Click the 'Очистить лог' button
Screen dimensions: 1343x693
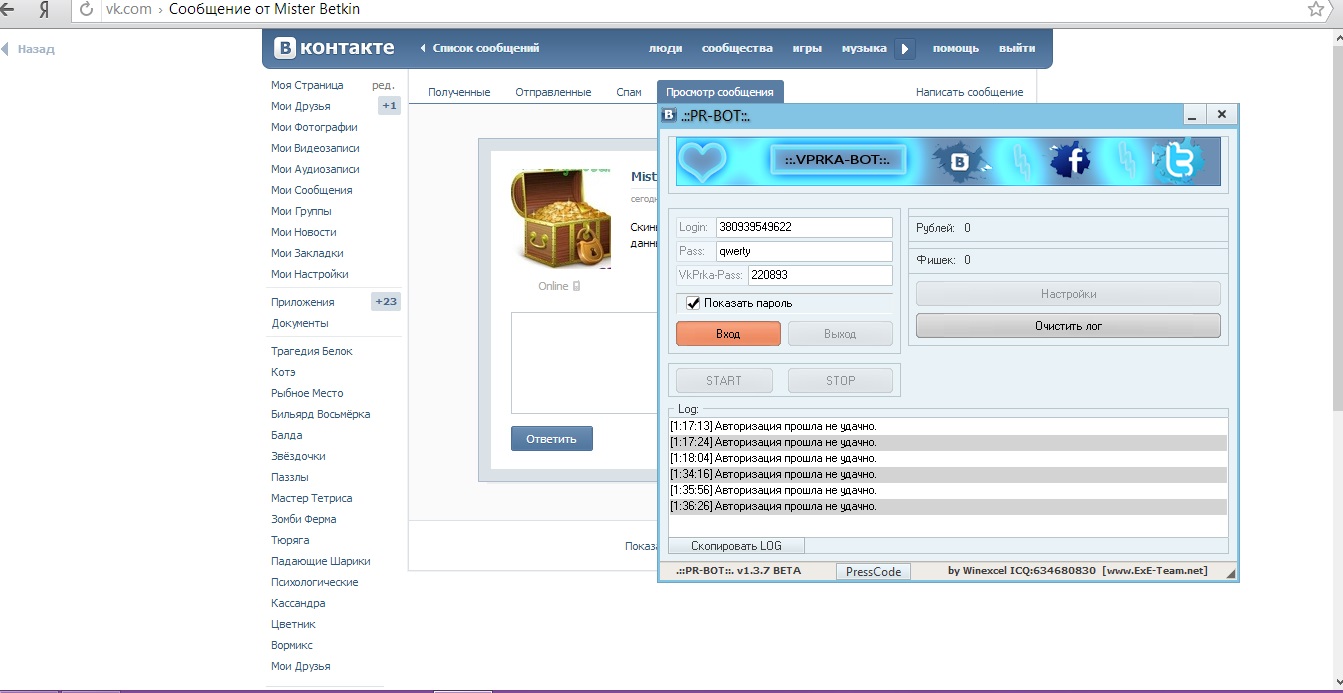pos(1068,326)
